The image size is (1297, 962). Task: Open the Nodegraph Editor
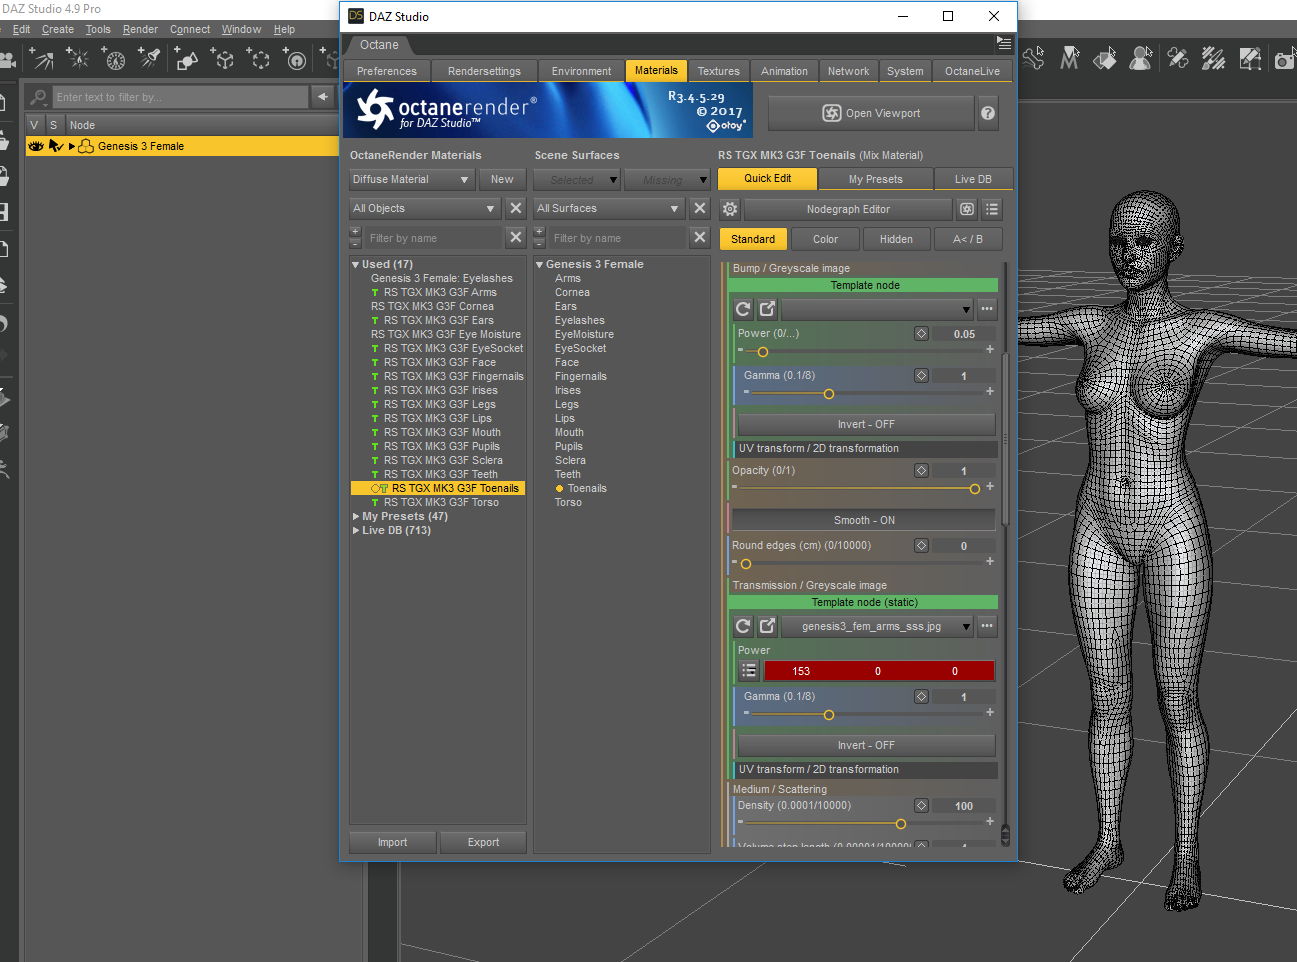tap(848, 209)
